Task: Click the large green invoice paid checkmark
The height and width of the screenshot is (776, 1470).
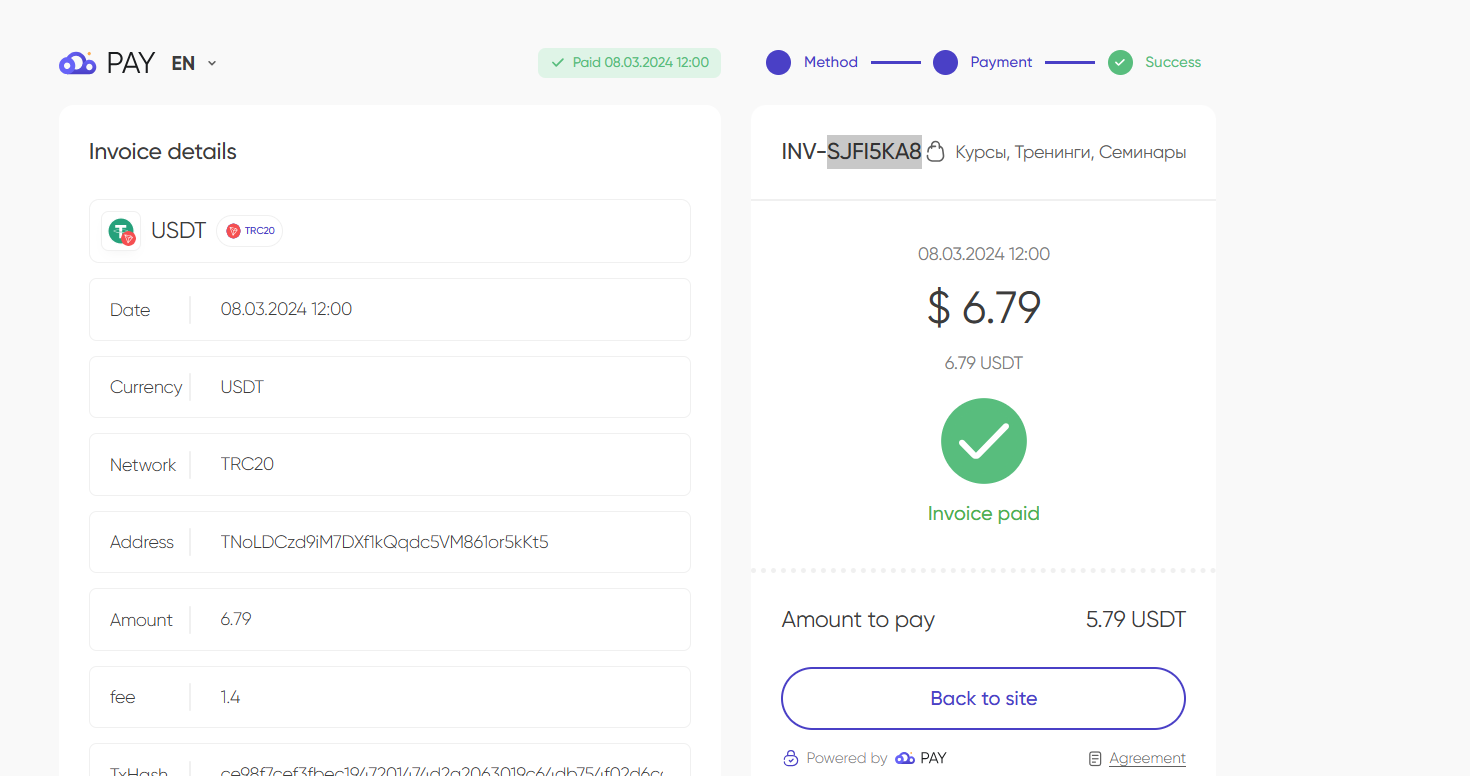Action: coord(984,441)
